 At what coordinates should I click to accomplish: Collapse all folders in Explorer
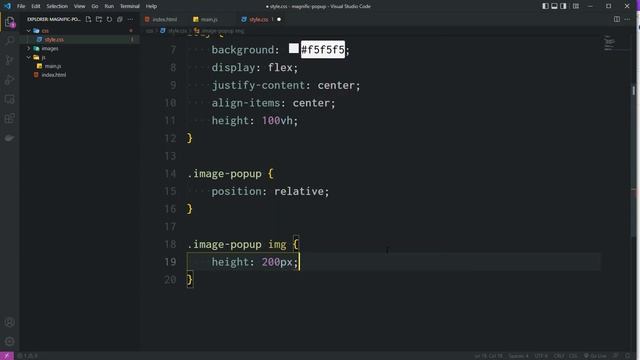120,19
